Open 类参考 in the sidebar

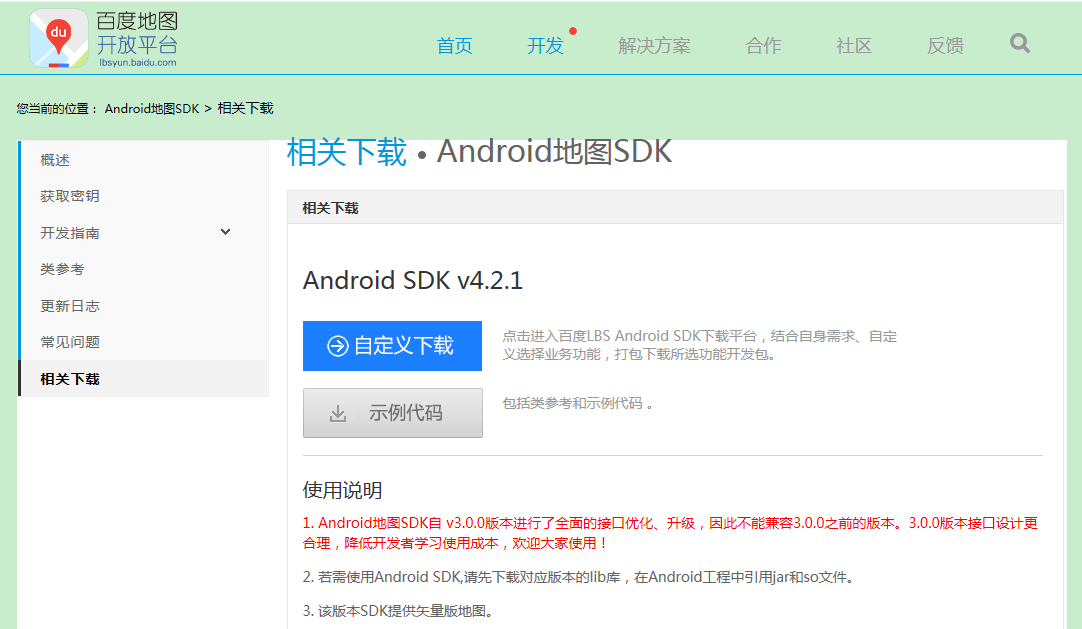click(x=62, y=269)
